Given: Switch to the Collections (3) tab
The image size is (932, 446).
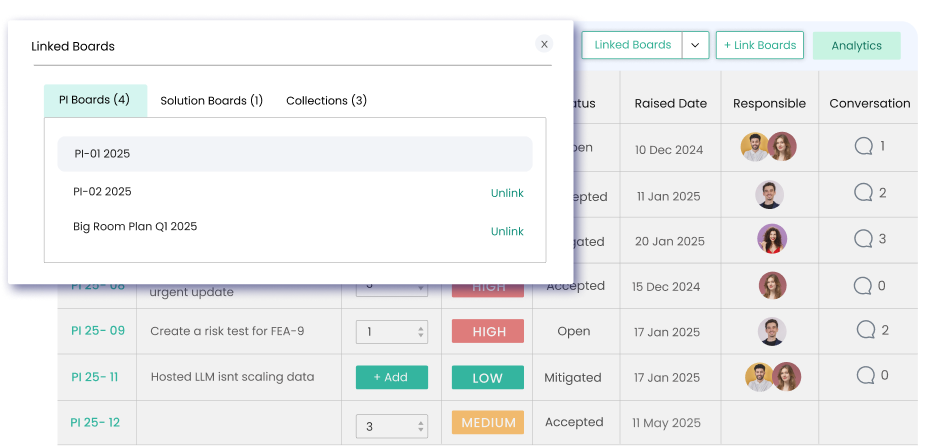Looking at the screenshot, I should click(x=326, y=101).
